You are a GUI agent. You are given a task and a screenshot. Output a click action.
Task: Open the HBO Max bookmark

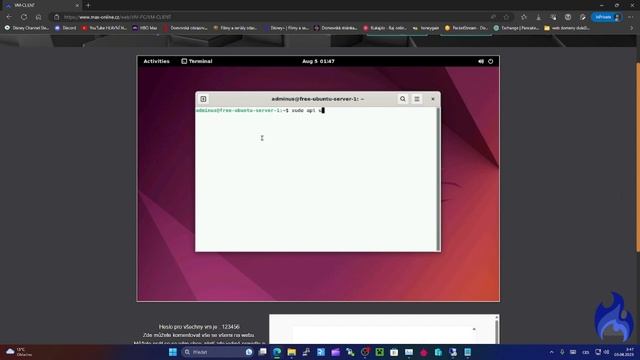145,28
